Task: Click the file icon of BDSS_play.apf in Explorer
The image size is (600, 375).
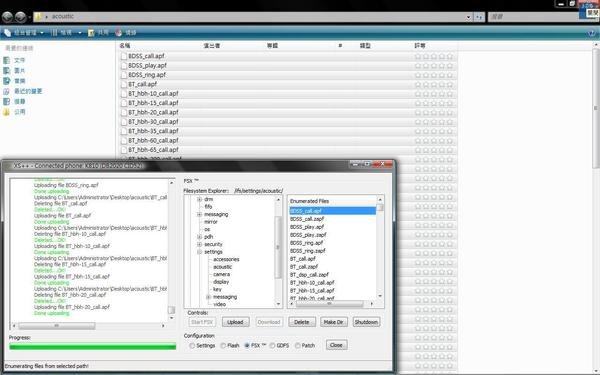Action: 124,65
